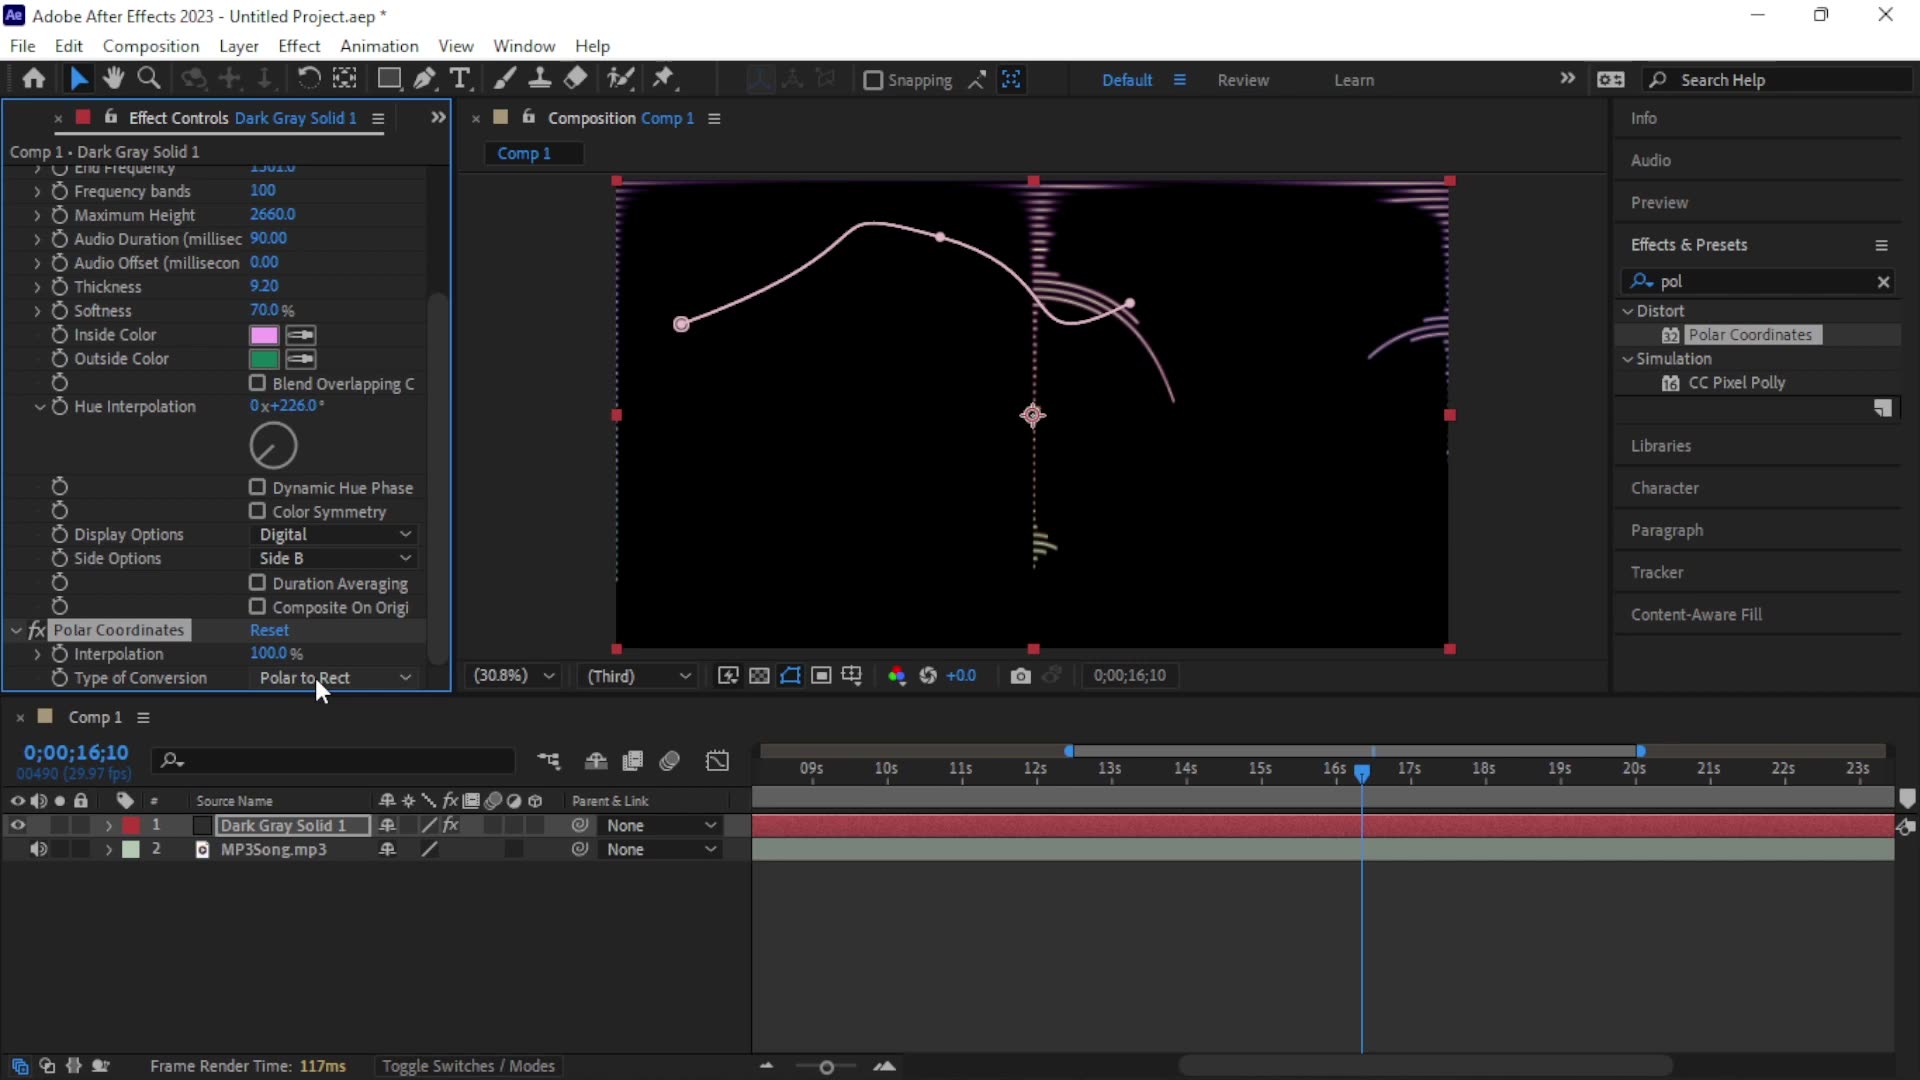Image resolution: width=1920 pixels, height=1080 pixels.
Task: Check the Color Symmetry option
Action: coord(257,511)
